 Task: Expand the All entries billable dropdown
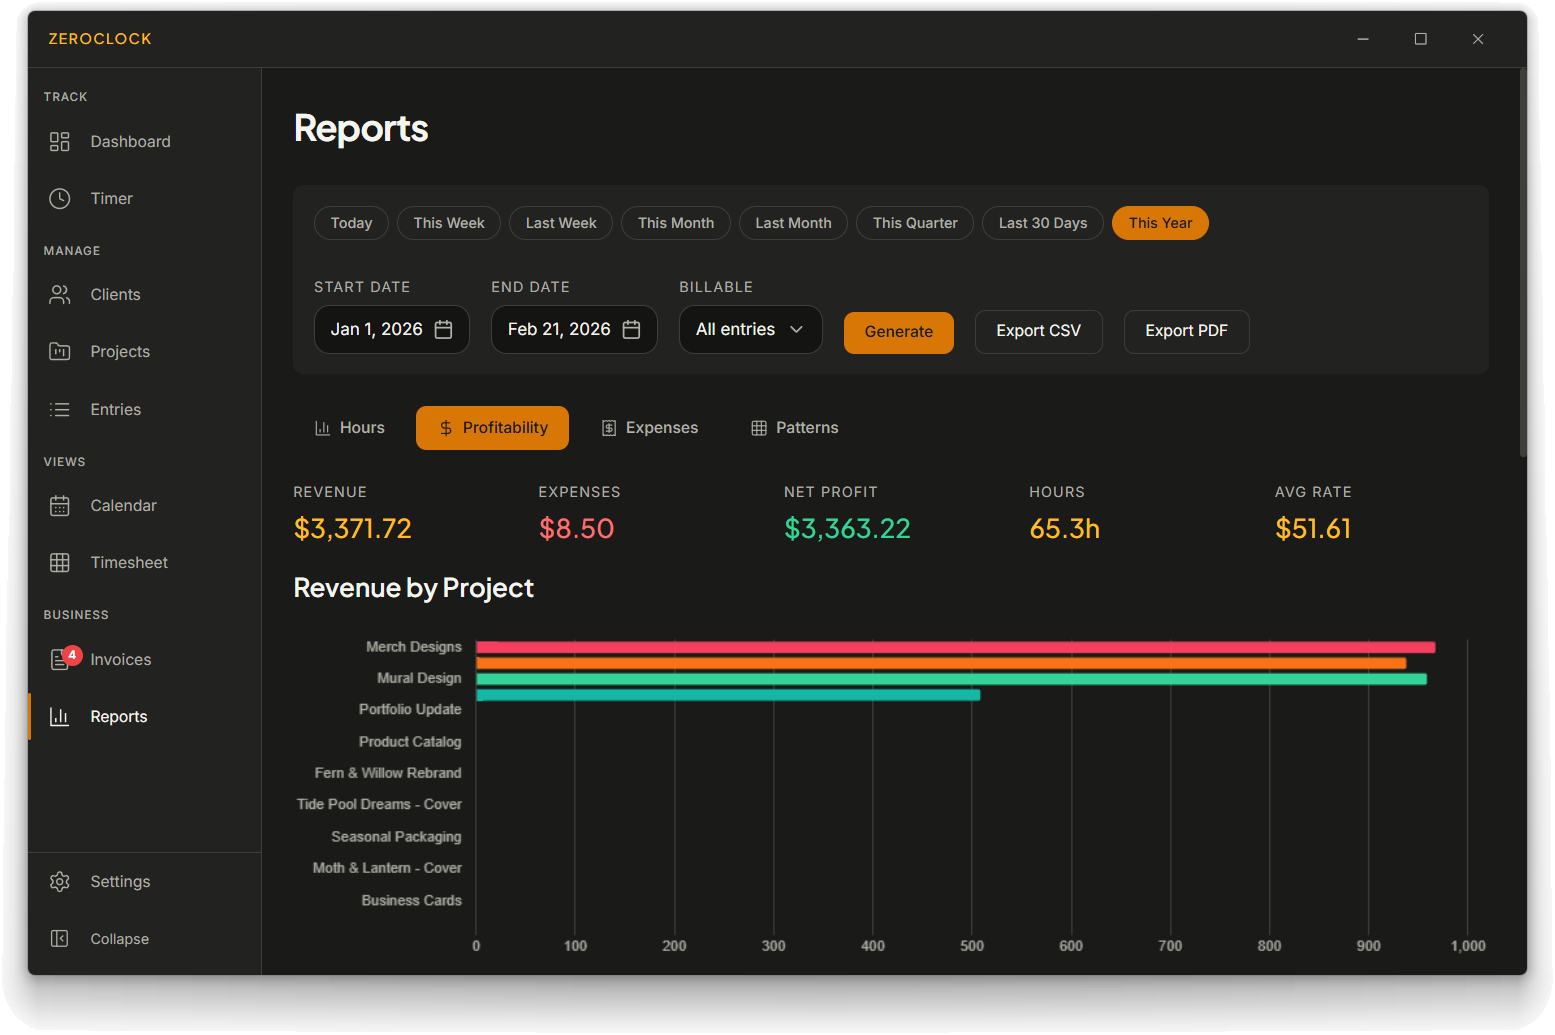tap(750, 330)
